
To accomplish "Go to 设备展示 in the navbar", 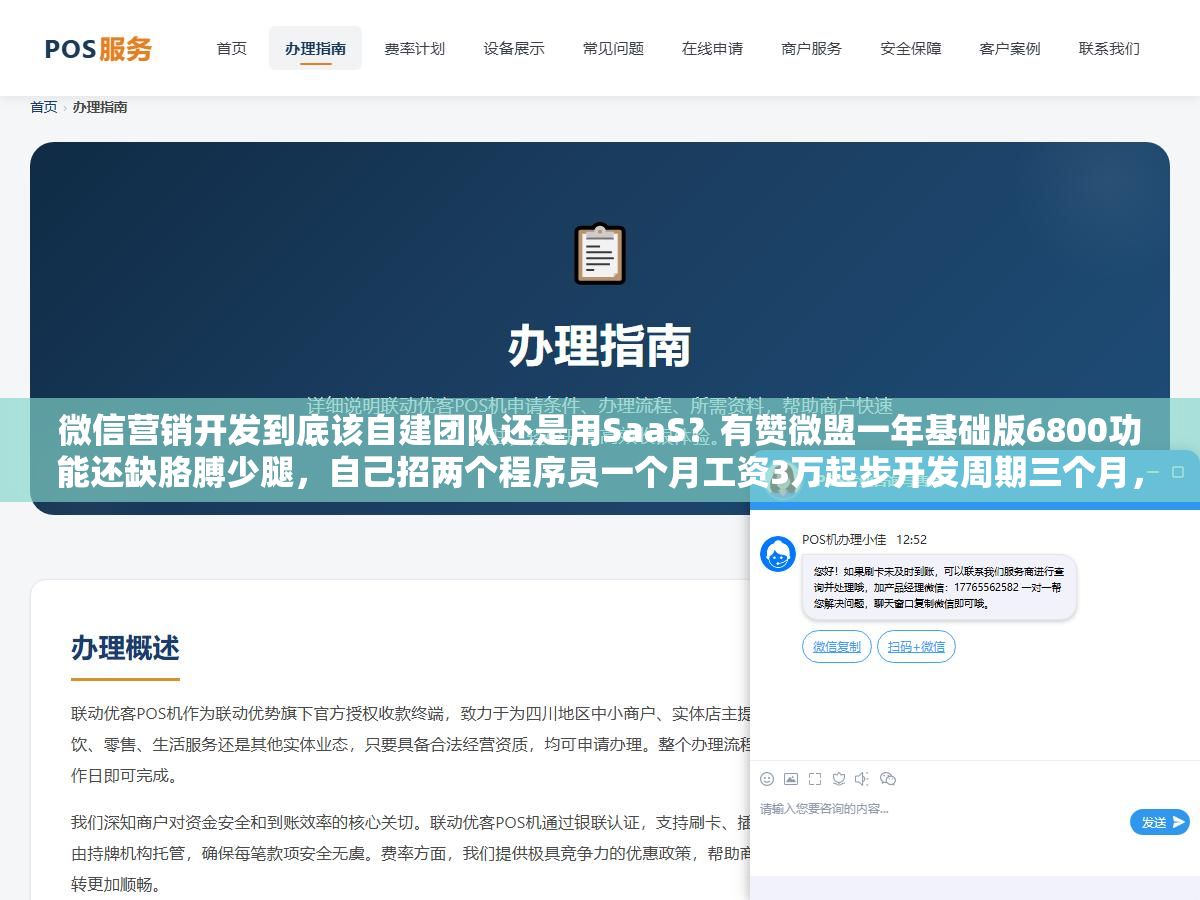I will [514, 48].
